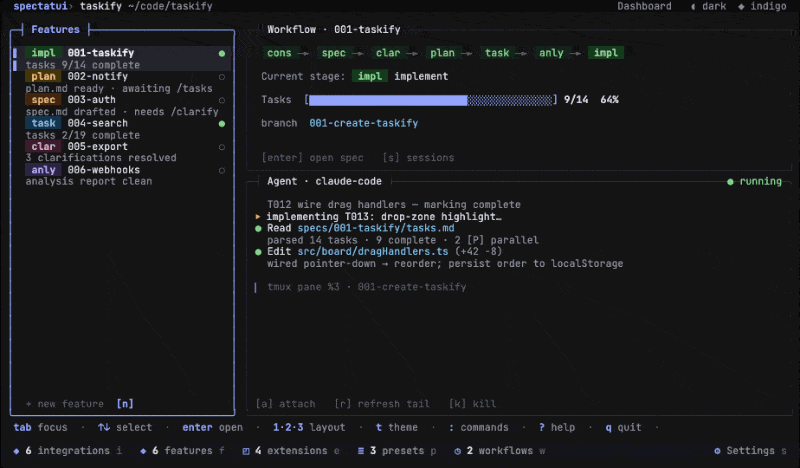
Task: Click the hollow status circle for 003-auth
Action: [x=222, y=101]
